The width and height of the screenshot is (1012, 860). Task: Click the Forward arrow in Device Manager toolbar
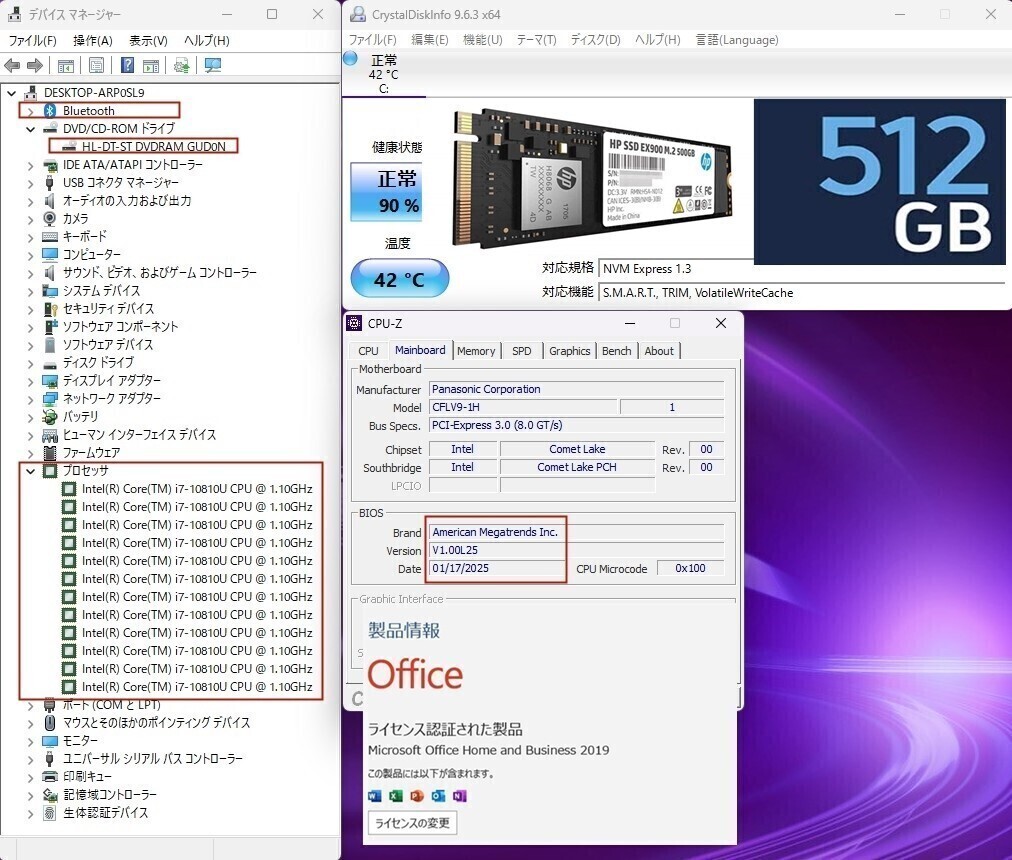(35, 65)
